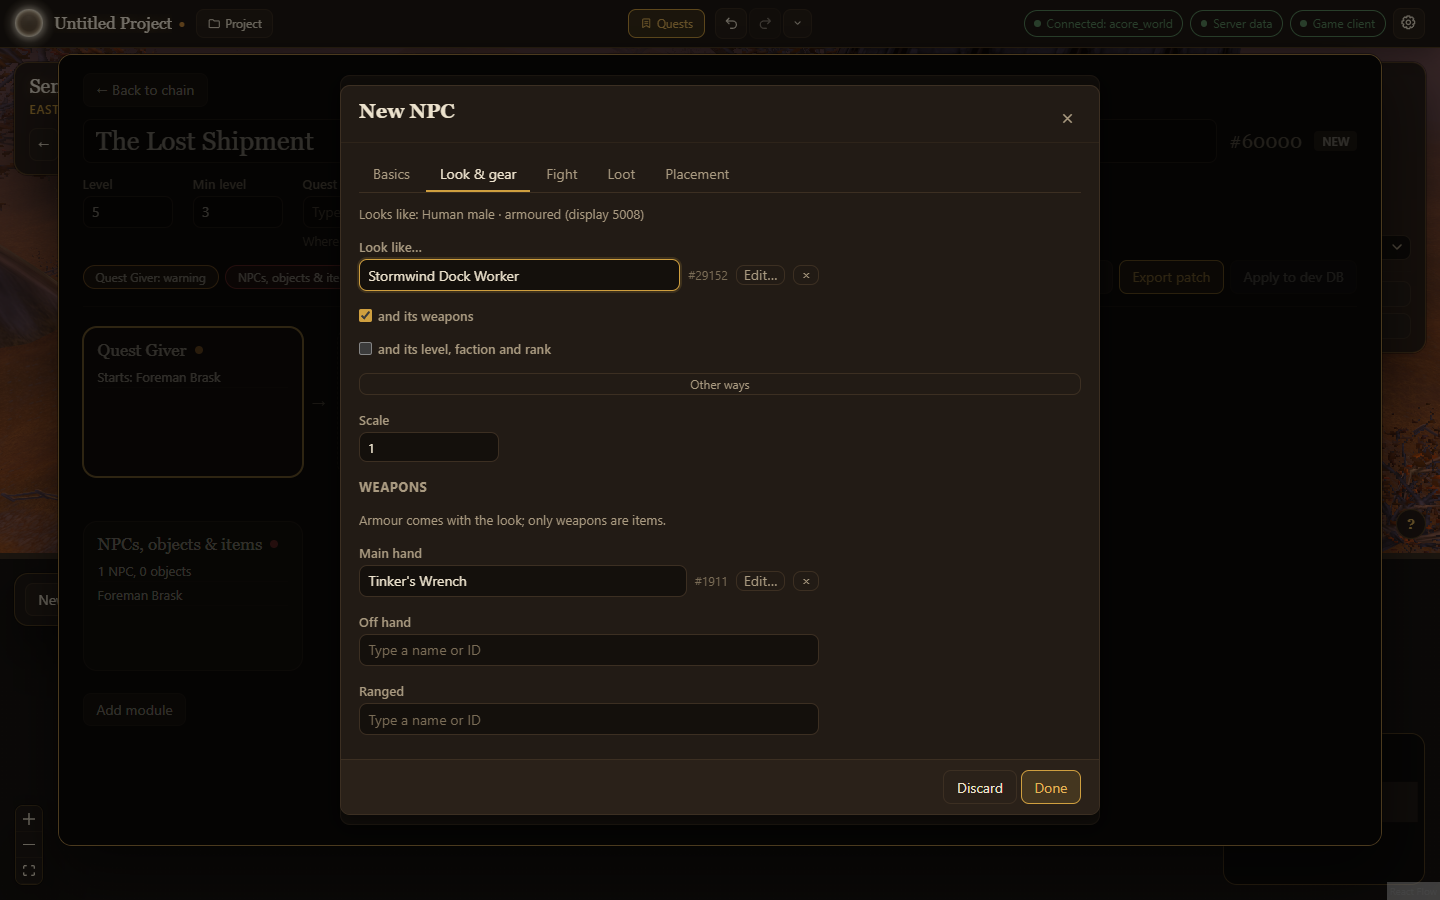
Task: Focus the Scale input field
Action: 428,447
